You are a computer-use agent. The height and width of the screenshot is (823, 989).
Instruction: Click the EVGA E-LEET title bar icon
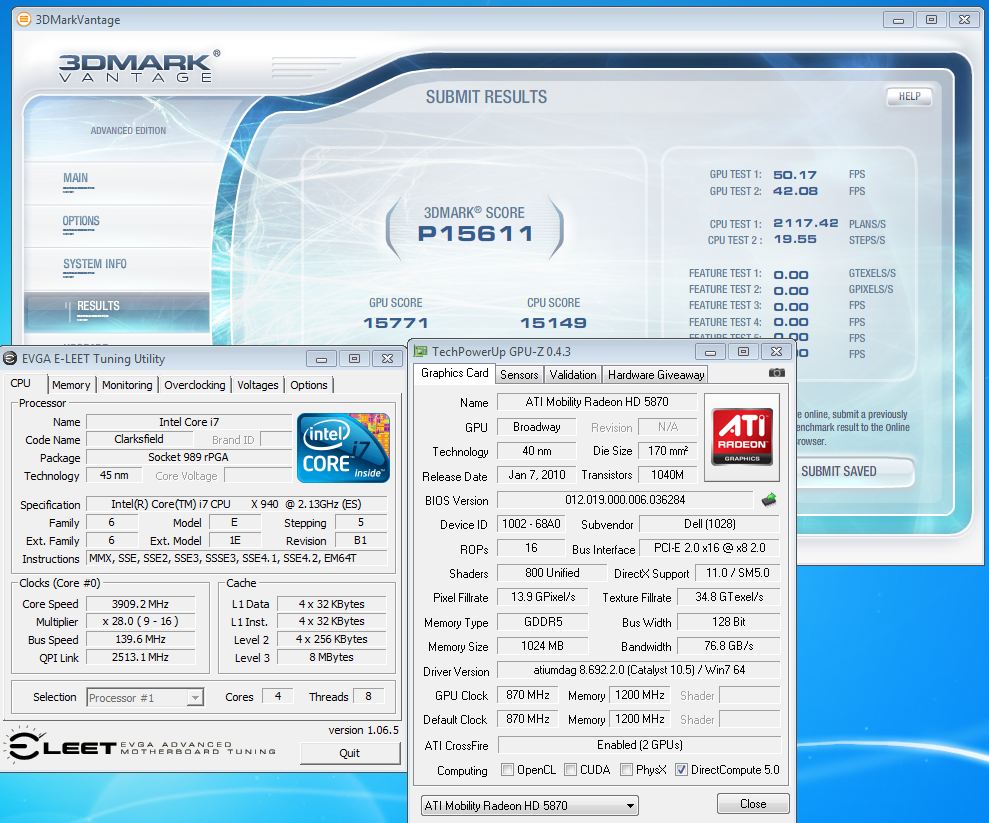coord(10,358)
